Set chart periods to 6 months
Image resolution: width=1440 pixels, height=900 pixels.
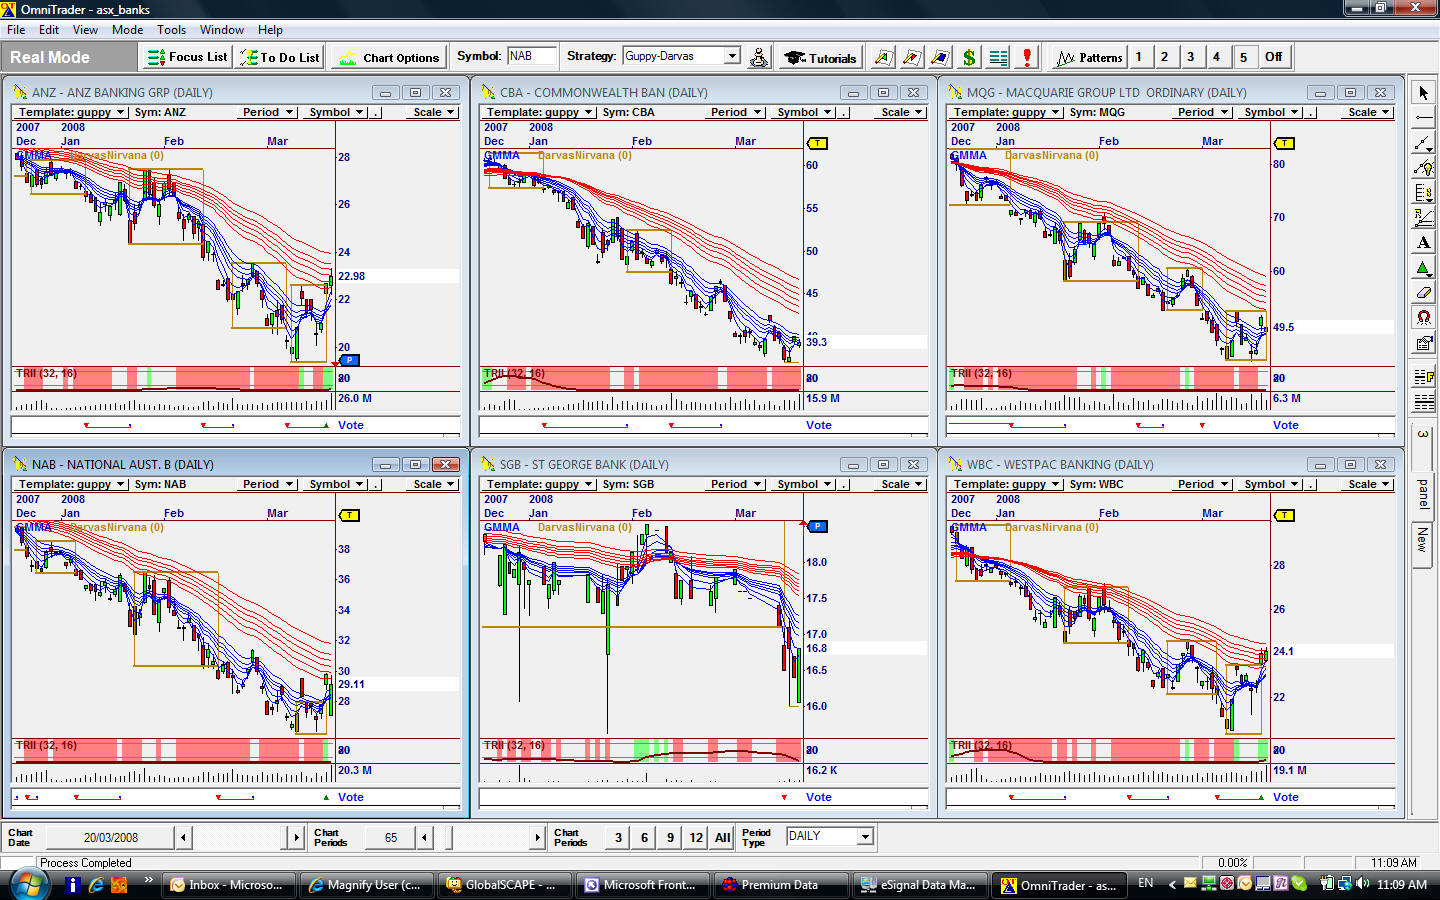644,837
